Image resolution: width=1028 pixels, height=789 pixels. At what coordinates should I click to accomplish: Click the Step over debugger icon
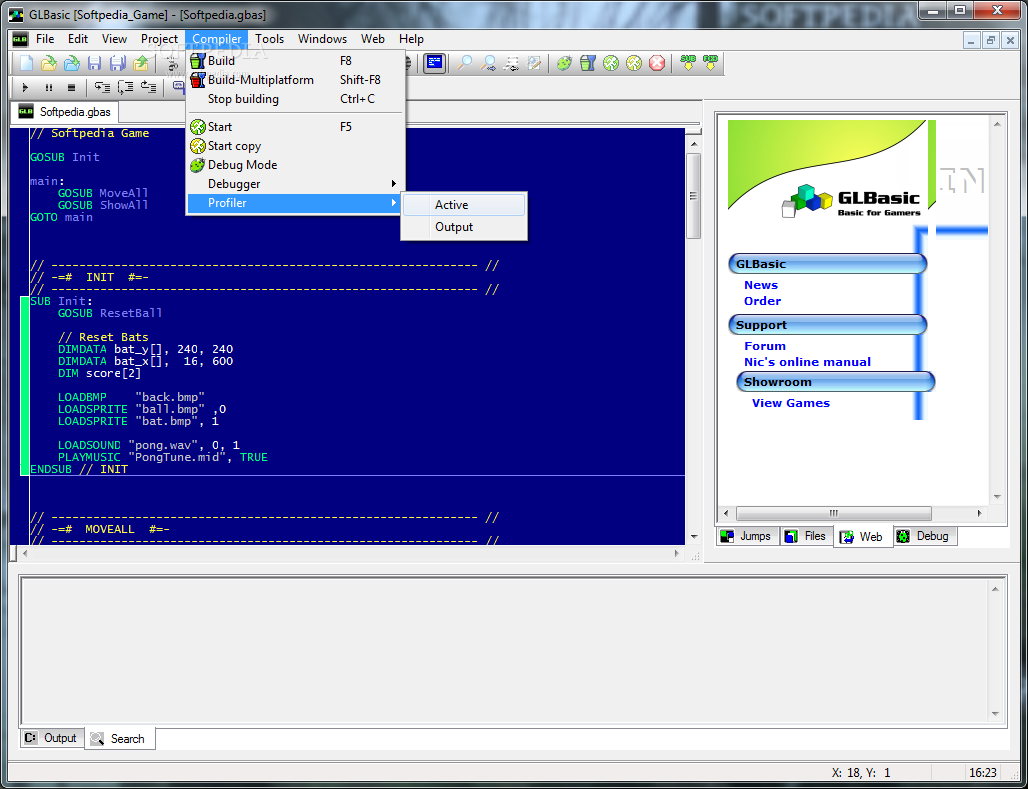pos(125,87)
